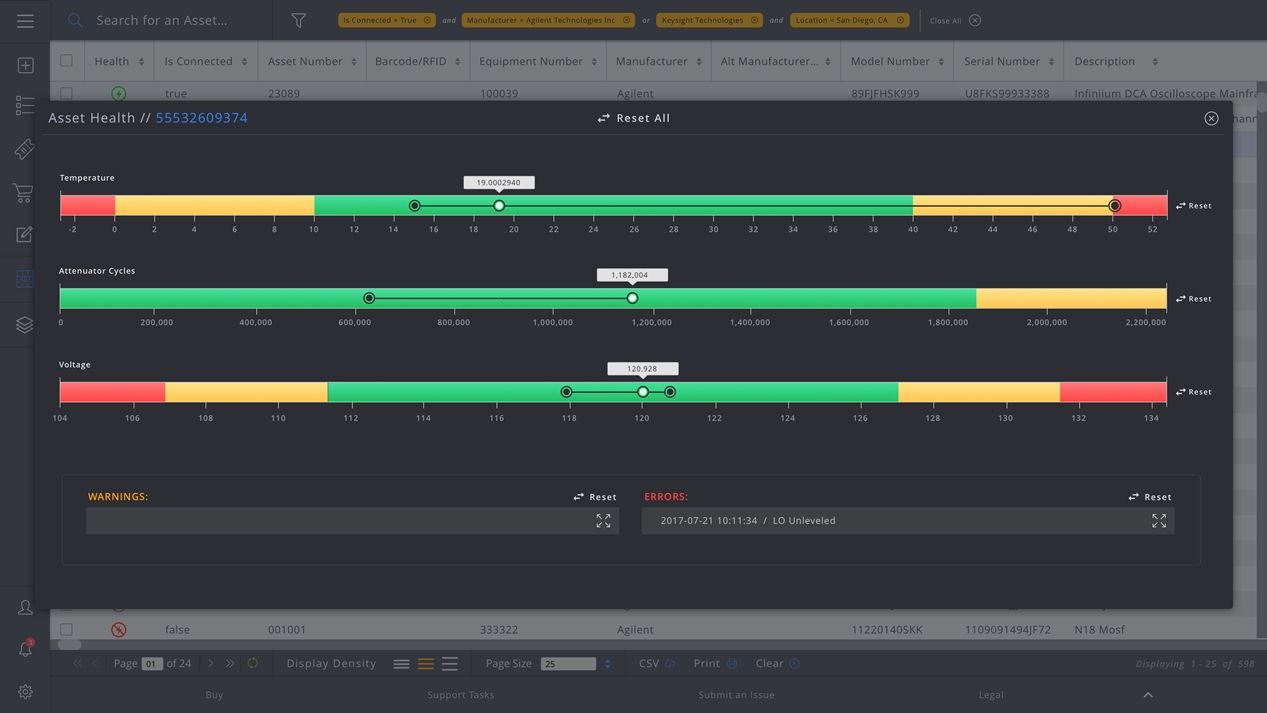Click the filter funnel icon
Image resolution: width=1267 pixels, height=713 pixels.
pos(298,20)
